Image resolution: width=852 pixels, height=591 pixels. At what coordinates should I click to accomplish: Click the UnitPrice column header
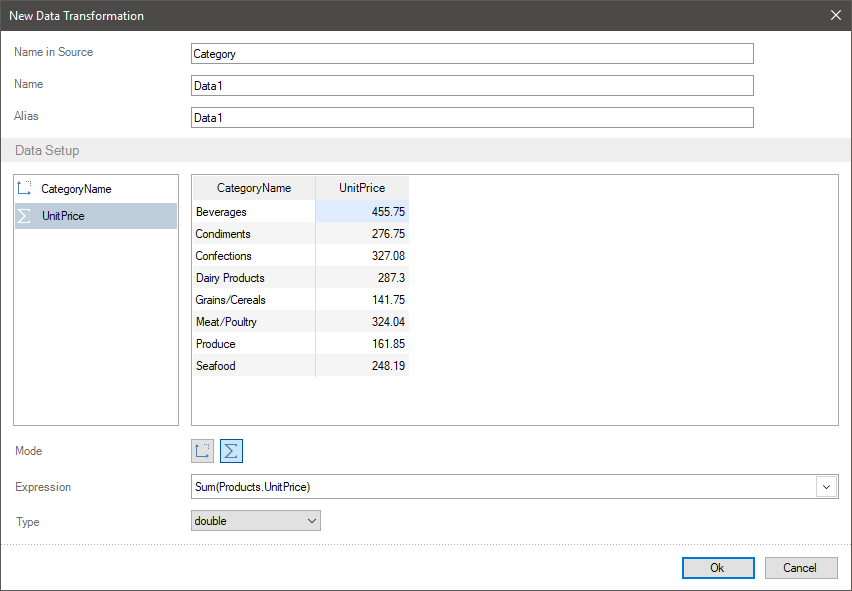point(362,188)
